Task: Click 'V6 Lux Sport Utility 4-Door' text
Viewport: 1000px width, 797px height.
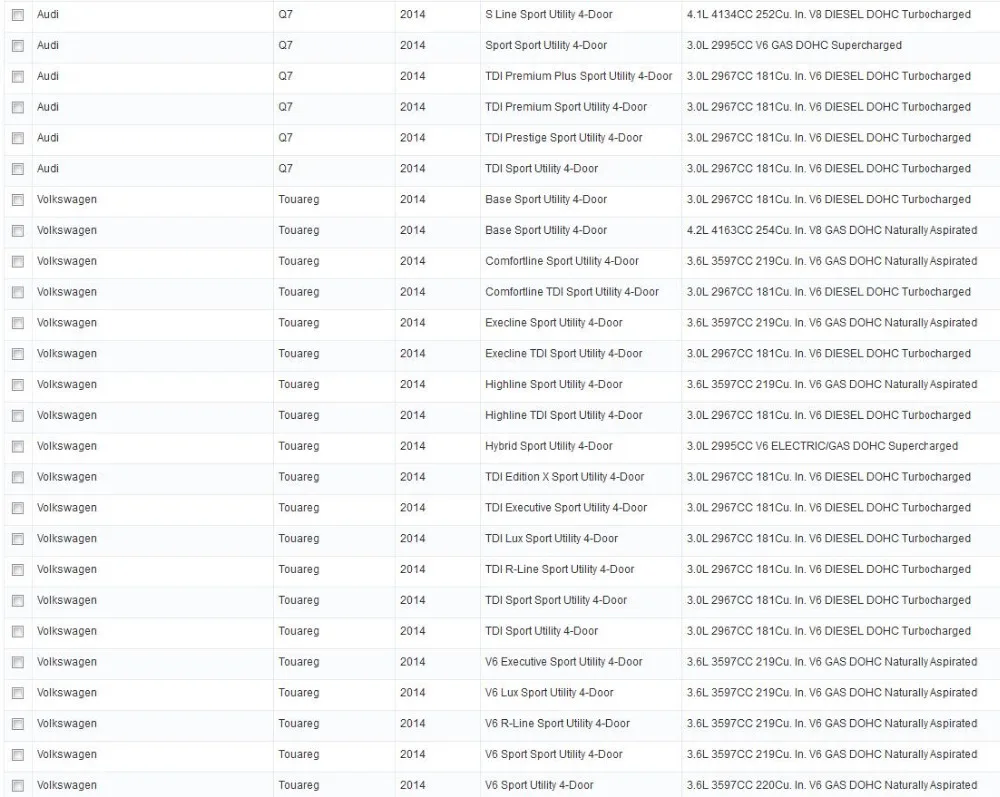Action: (x=549, y=692)
